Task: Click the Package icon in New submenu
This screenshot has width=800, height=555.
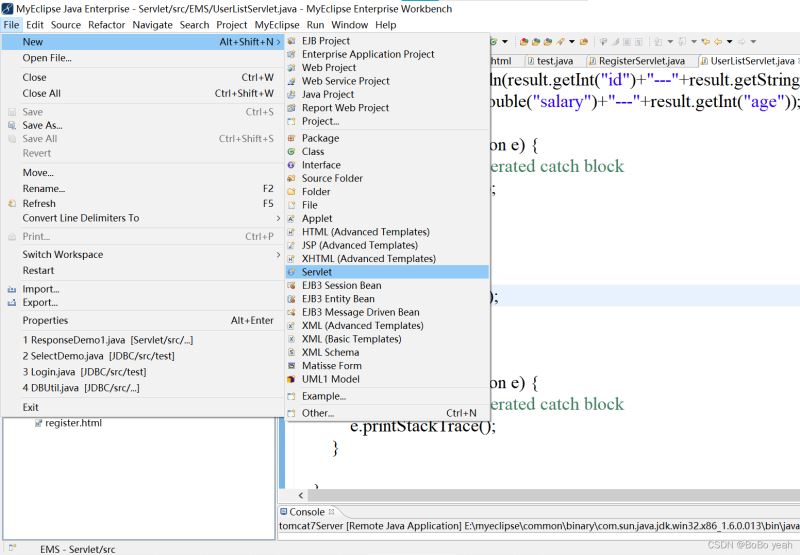Action: click(x=292, y=138)
